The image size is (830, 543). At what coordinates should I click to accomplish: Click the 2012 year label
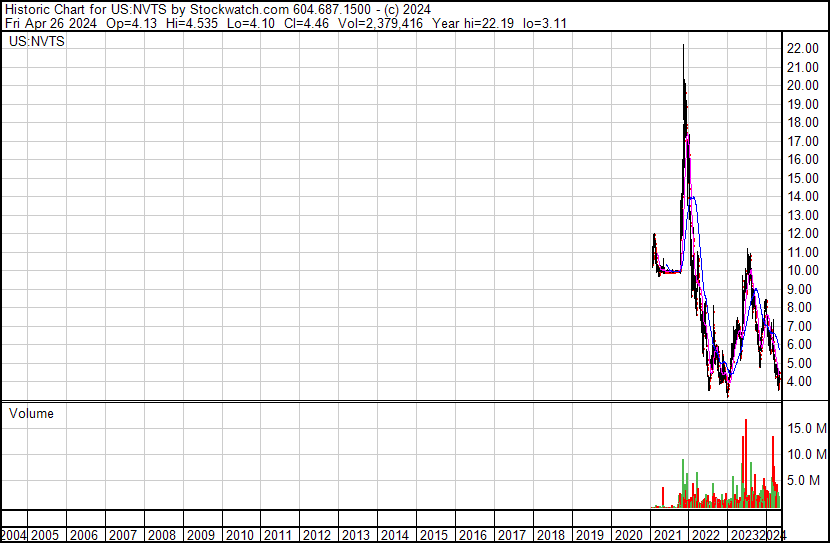[x=316, y=535]
